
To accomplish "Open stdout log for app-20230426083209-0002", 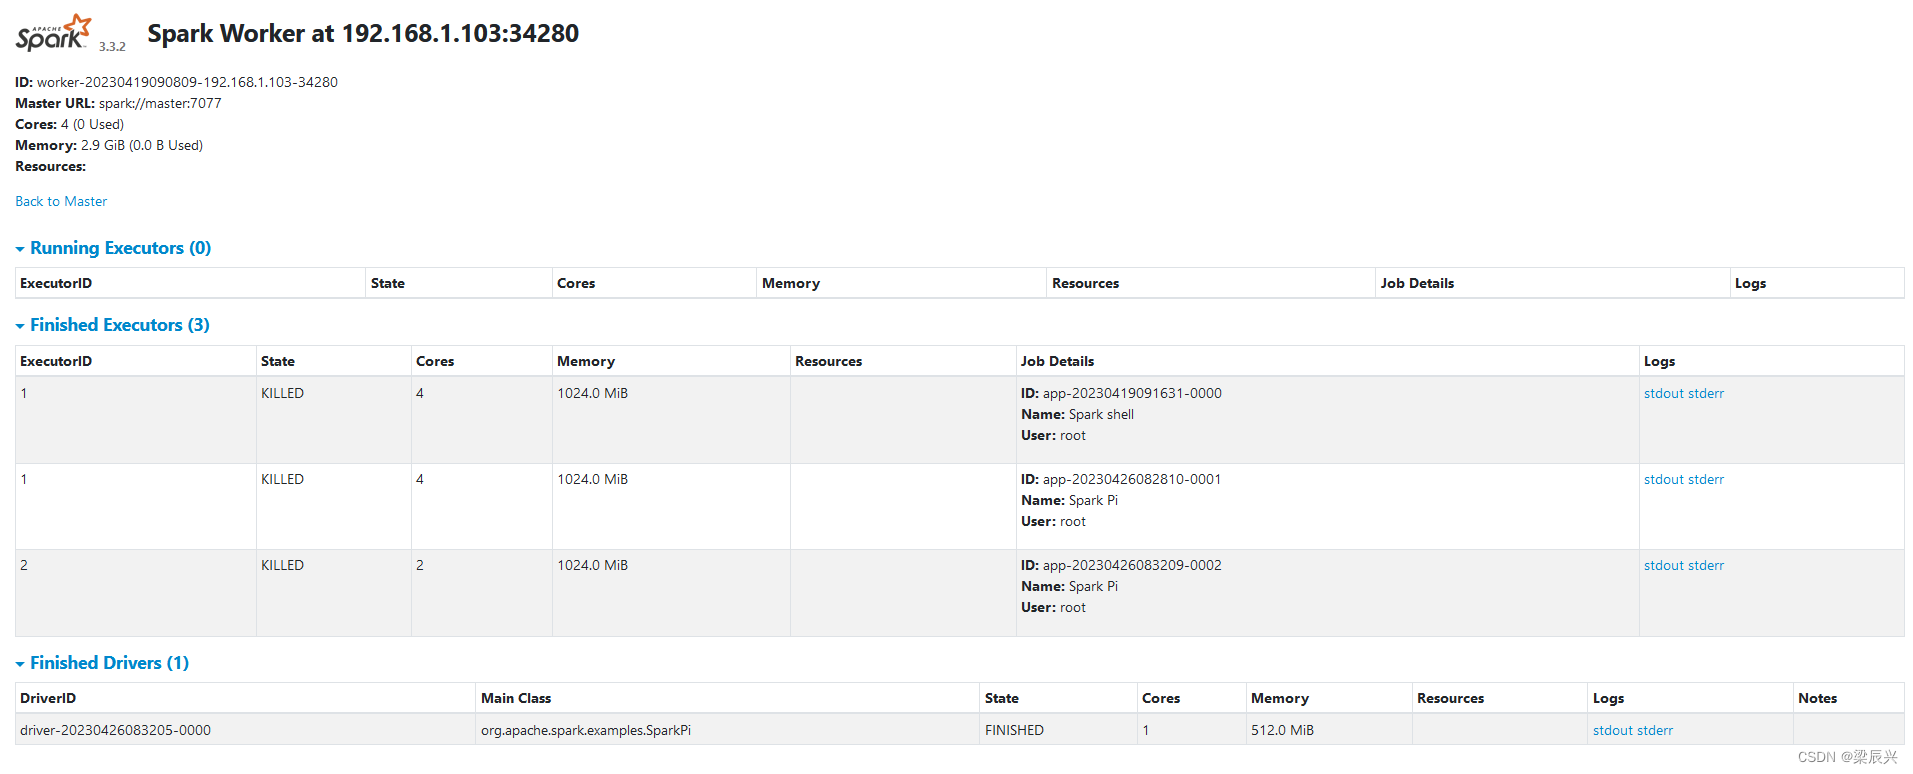I will point(1664,565).
